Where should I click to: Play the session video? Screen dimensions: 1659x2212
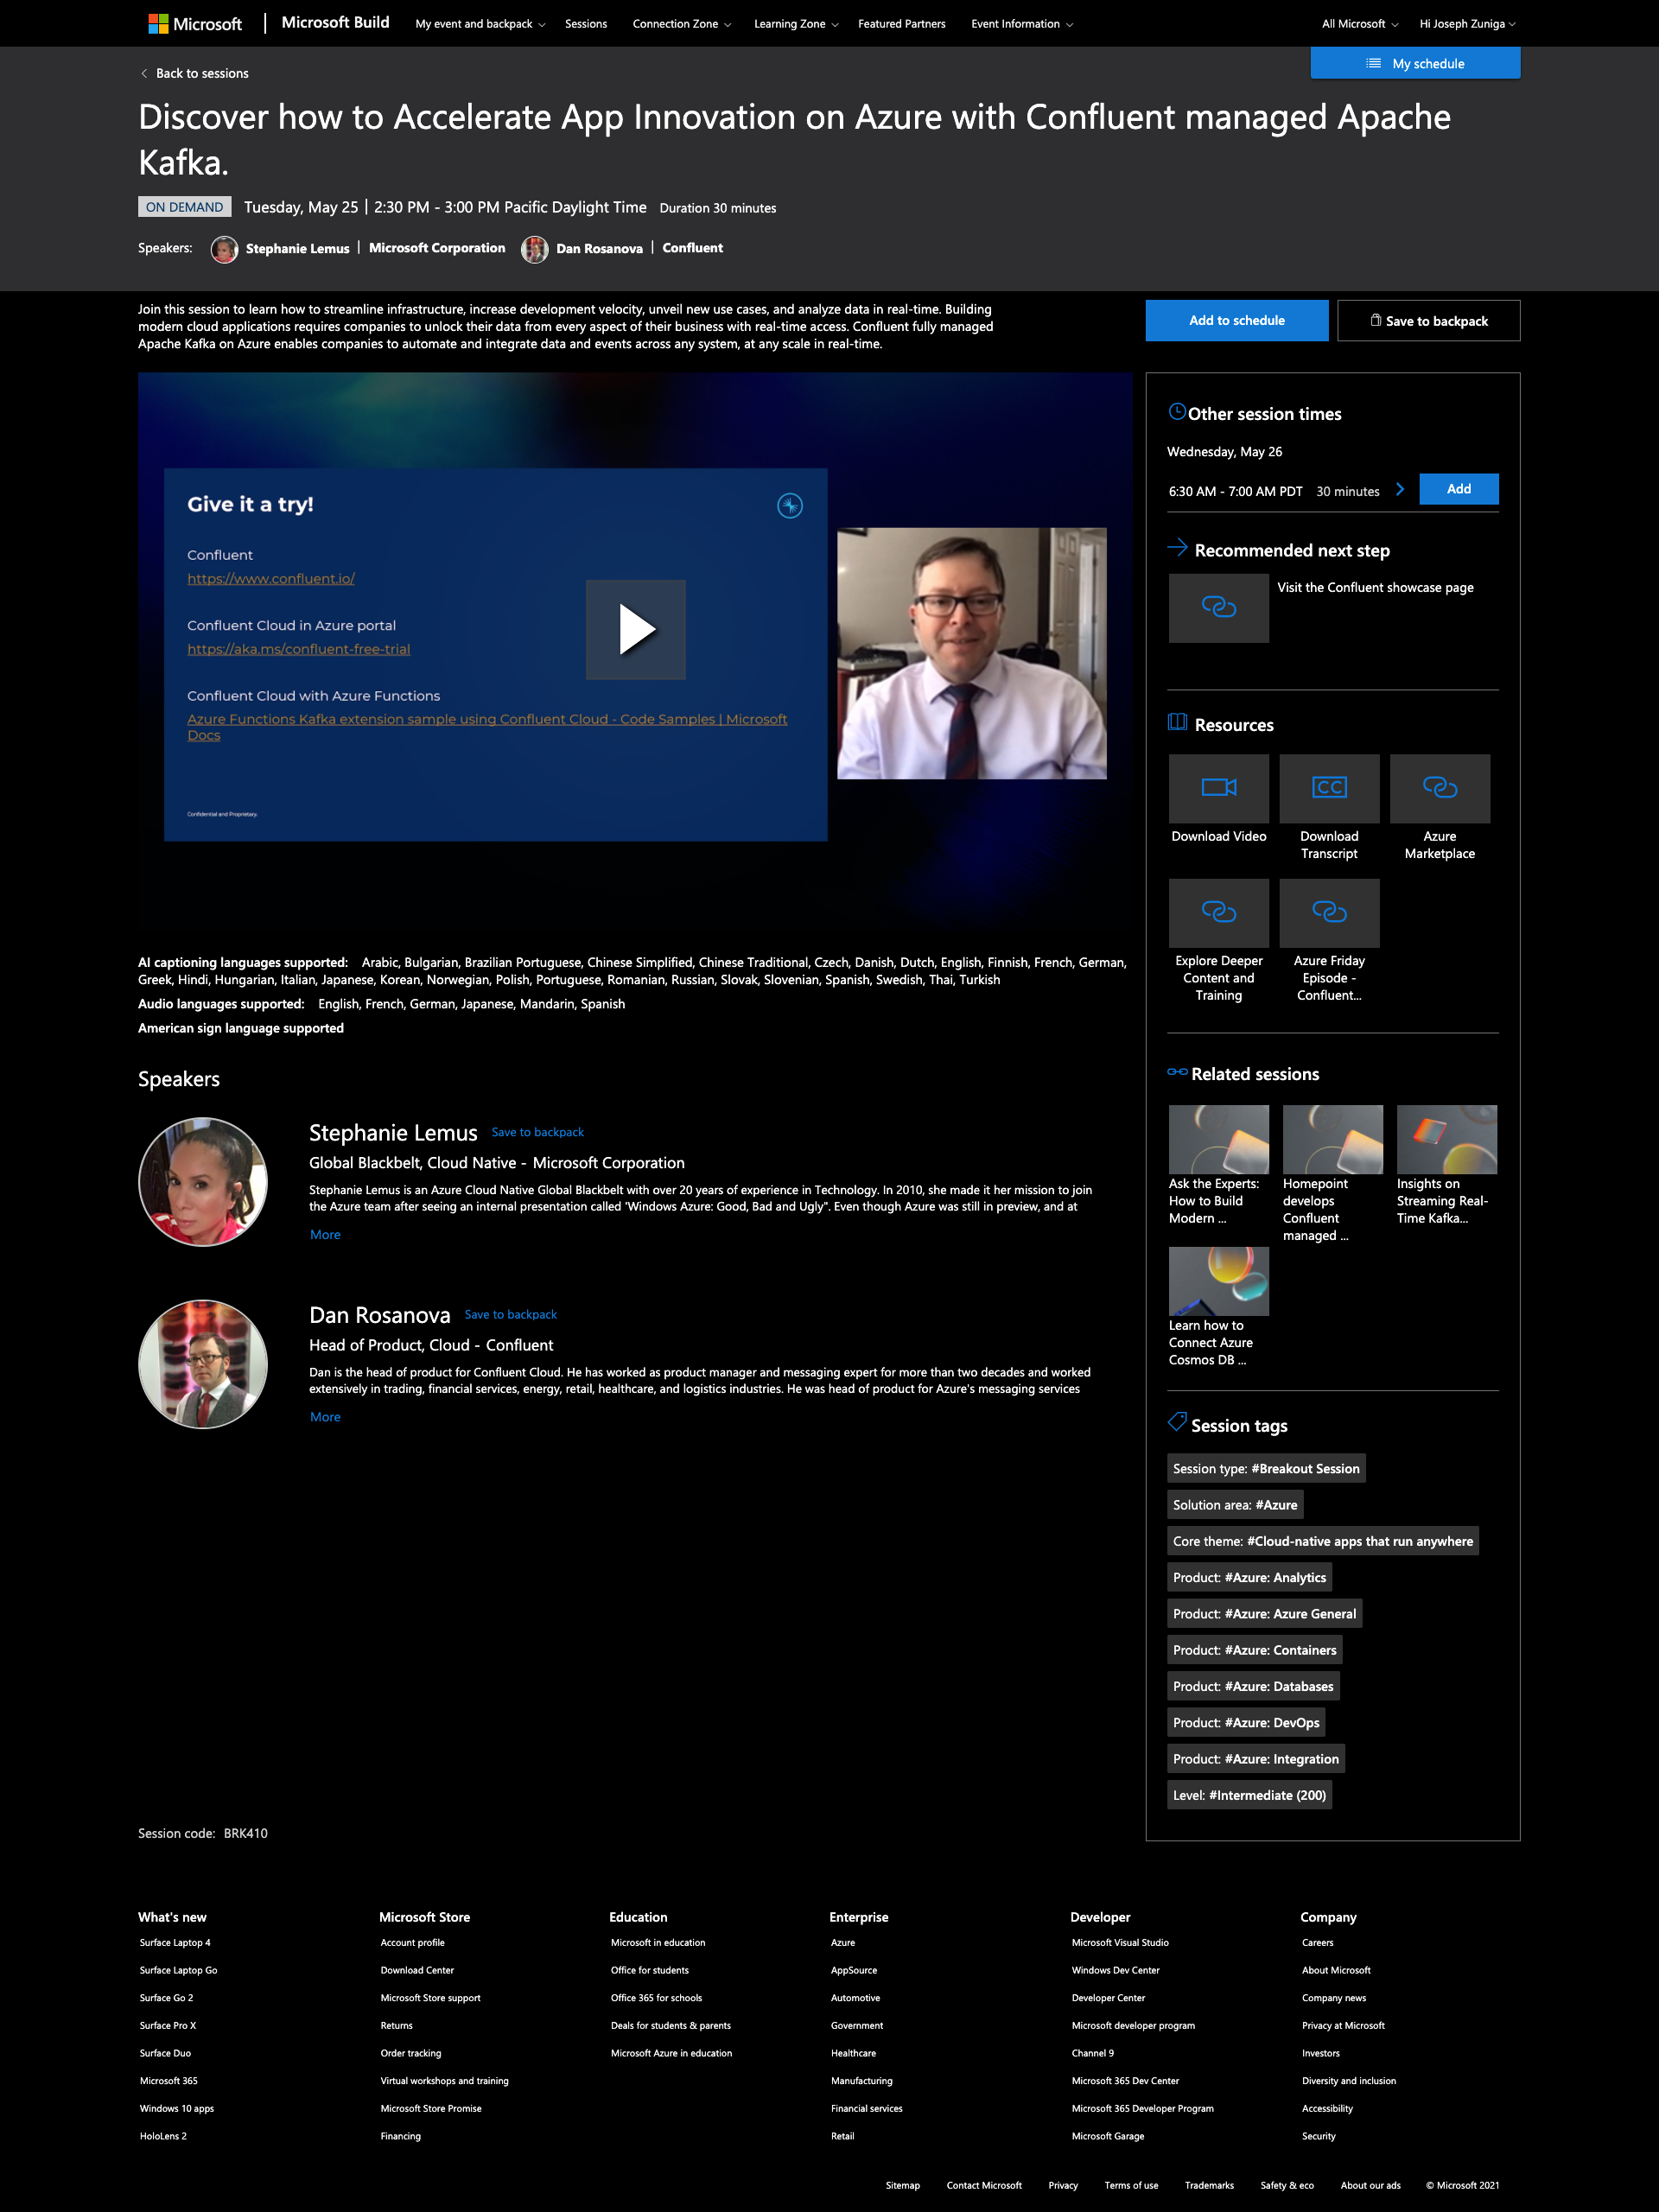(x=636, y=630)
